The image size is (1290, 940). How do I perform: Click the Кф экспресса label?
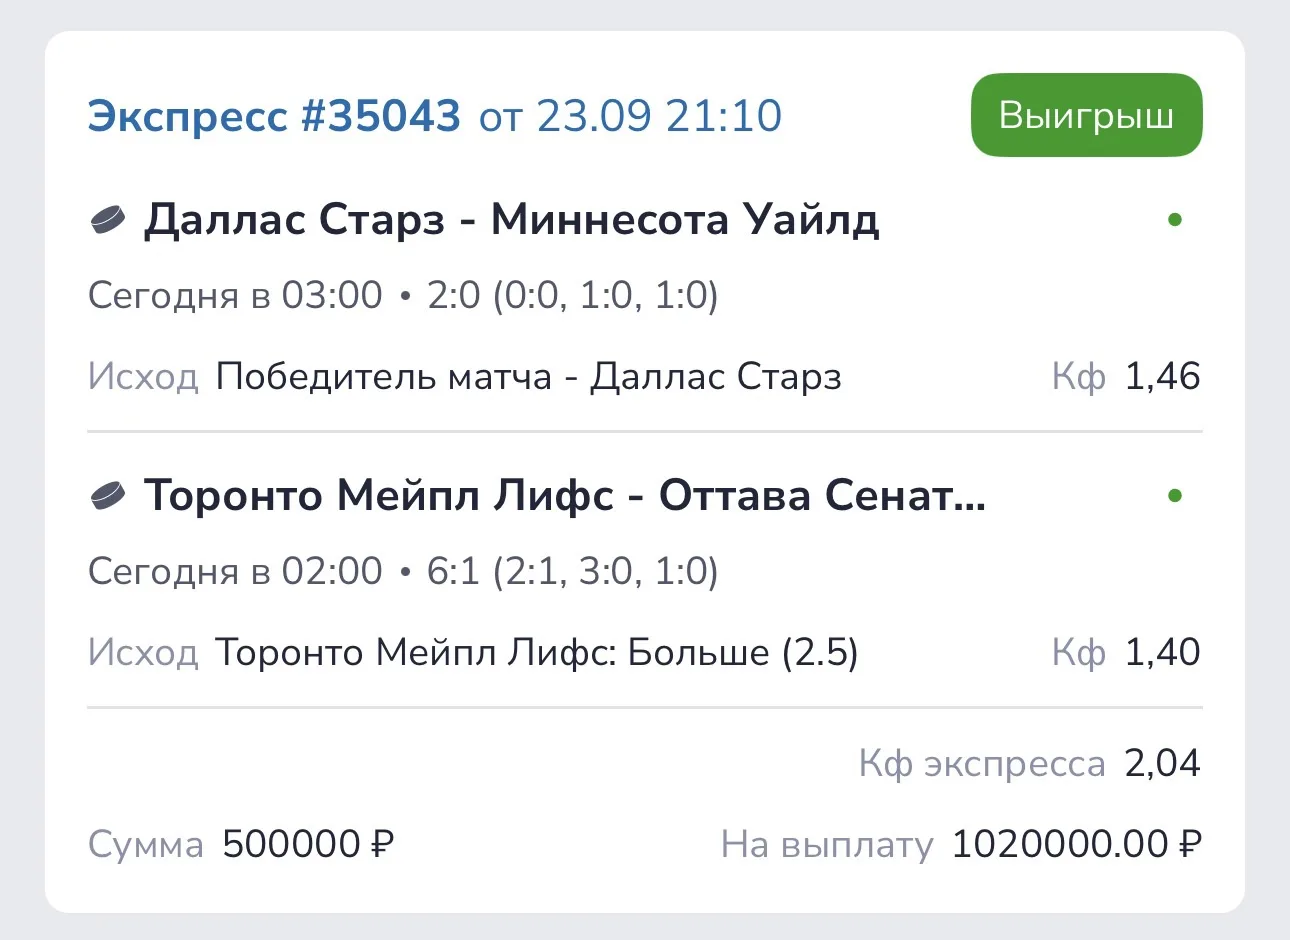(x=982, y=765)
